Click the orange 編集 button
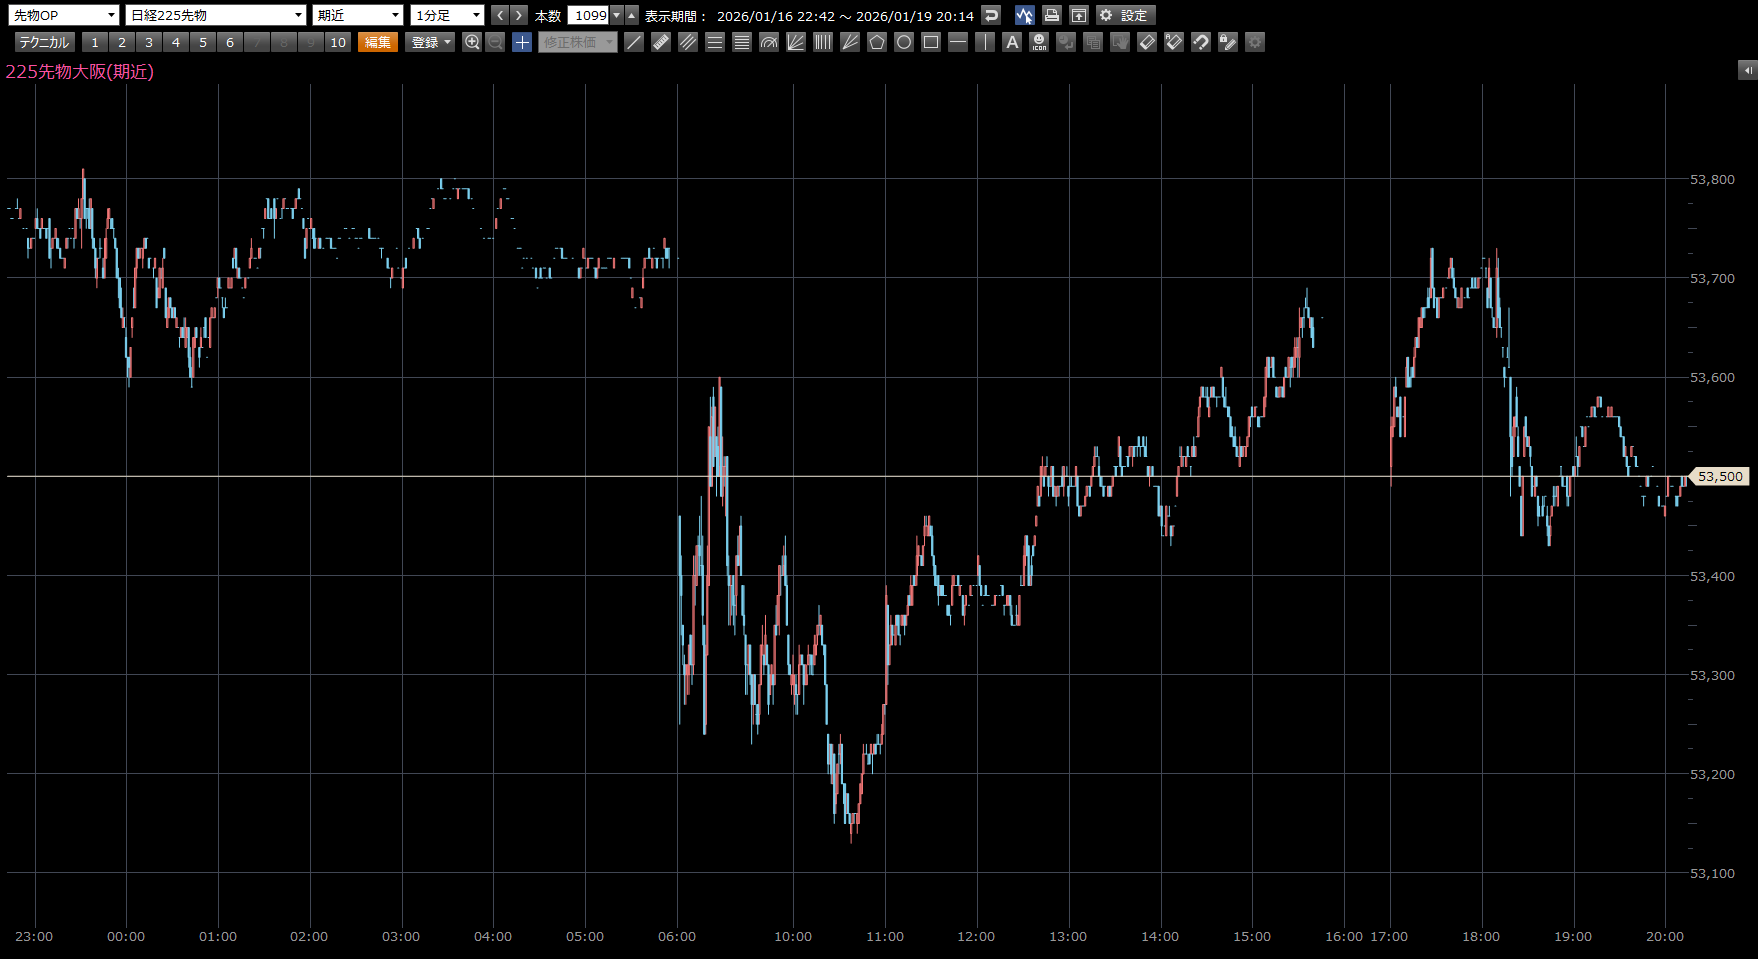 pos(378,42)
